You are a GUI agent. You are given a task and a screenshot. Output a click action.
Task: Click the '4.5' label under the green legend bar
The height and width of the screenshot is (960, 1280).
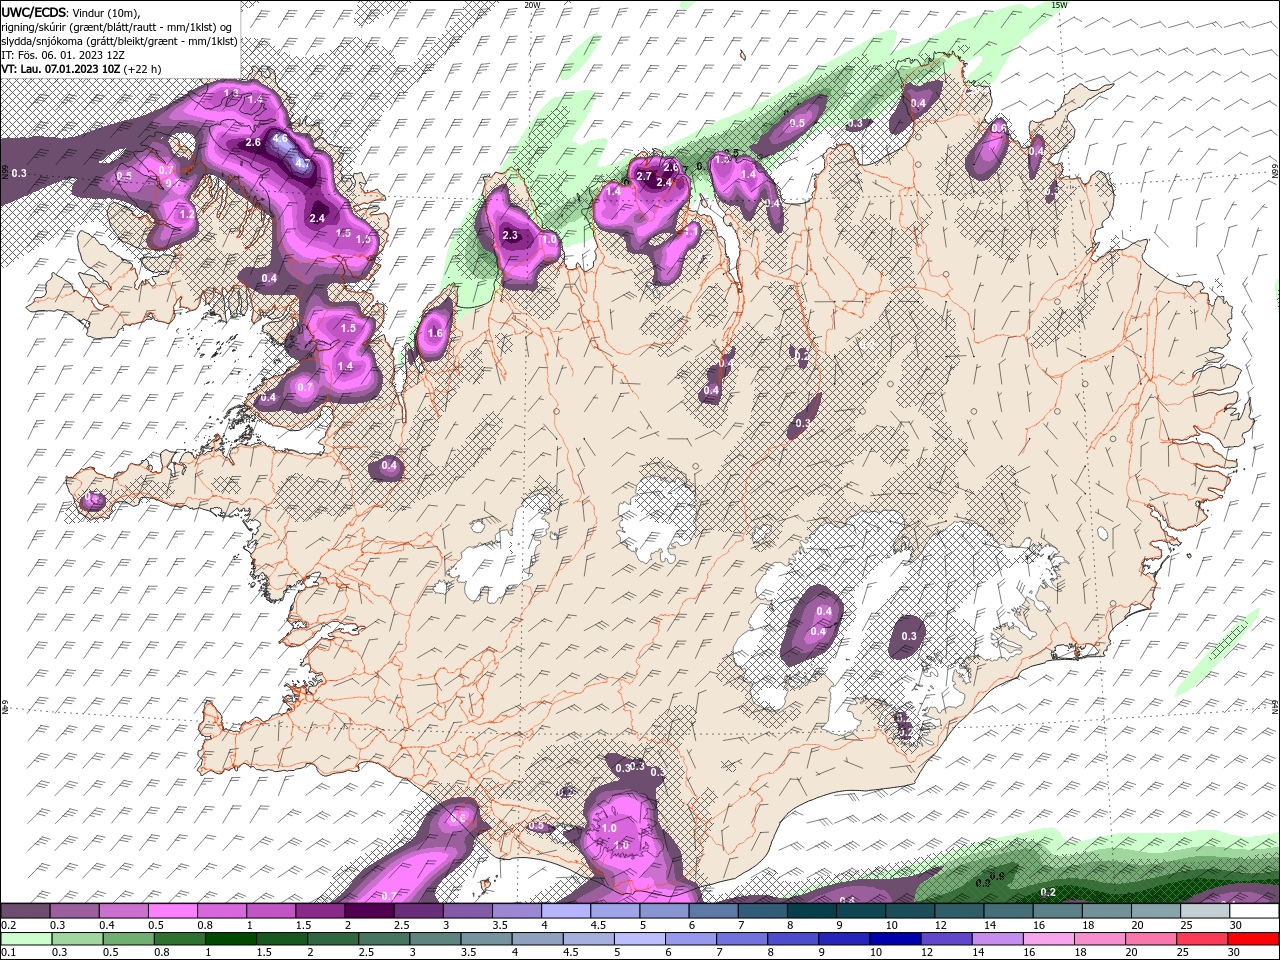click(571, 952)
